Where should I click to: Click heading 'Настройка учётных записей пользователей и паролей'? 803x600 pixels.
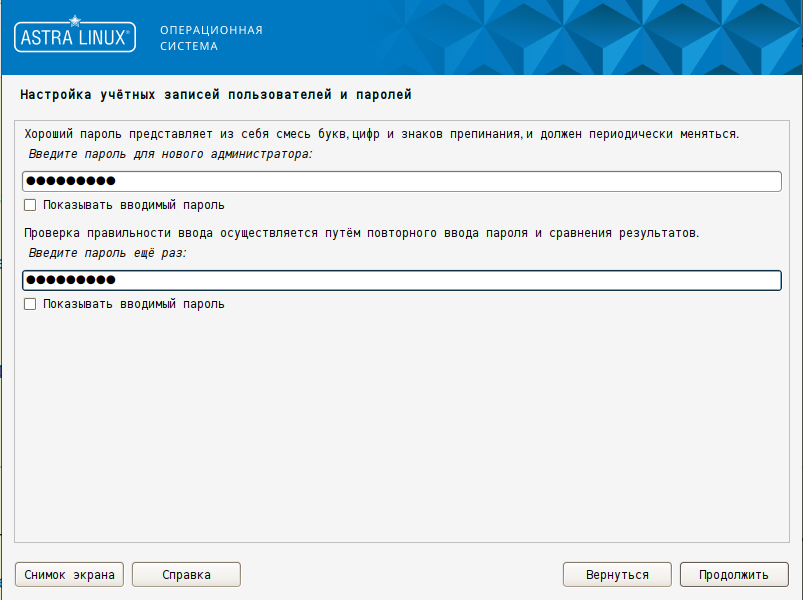click(216, 95)
